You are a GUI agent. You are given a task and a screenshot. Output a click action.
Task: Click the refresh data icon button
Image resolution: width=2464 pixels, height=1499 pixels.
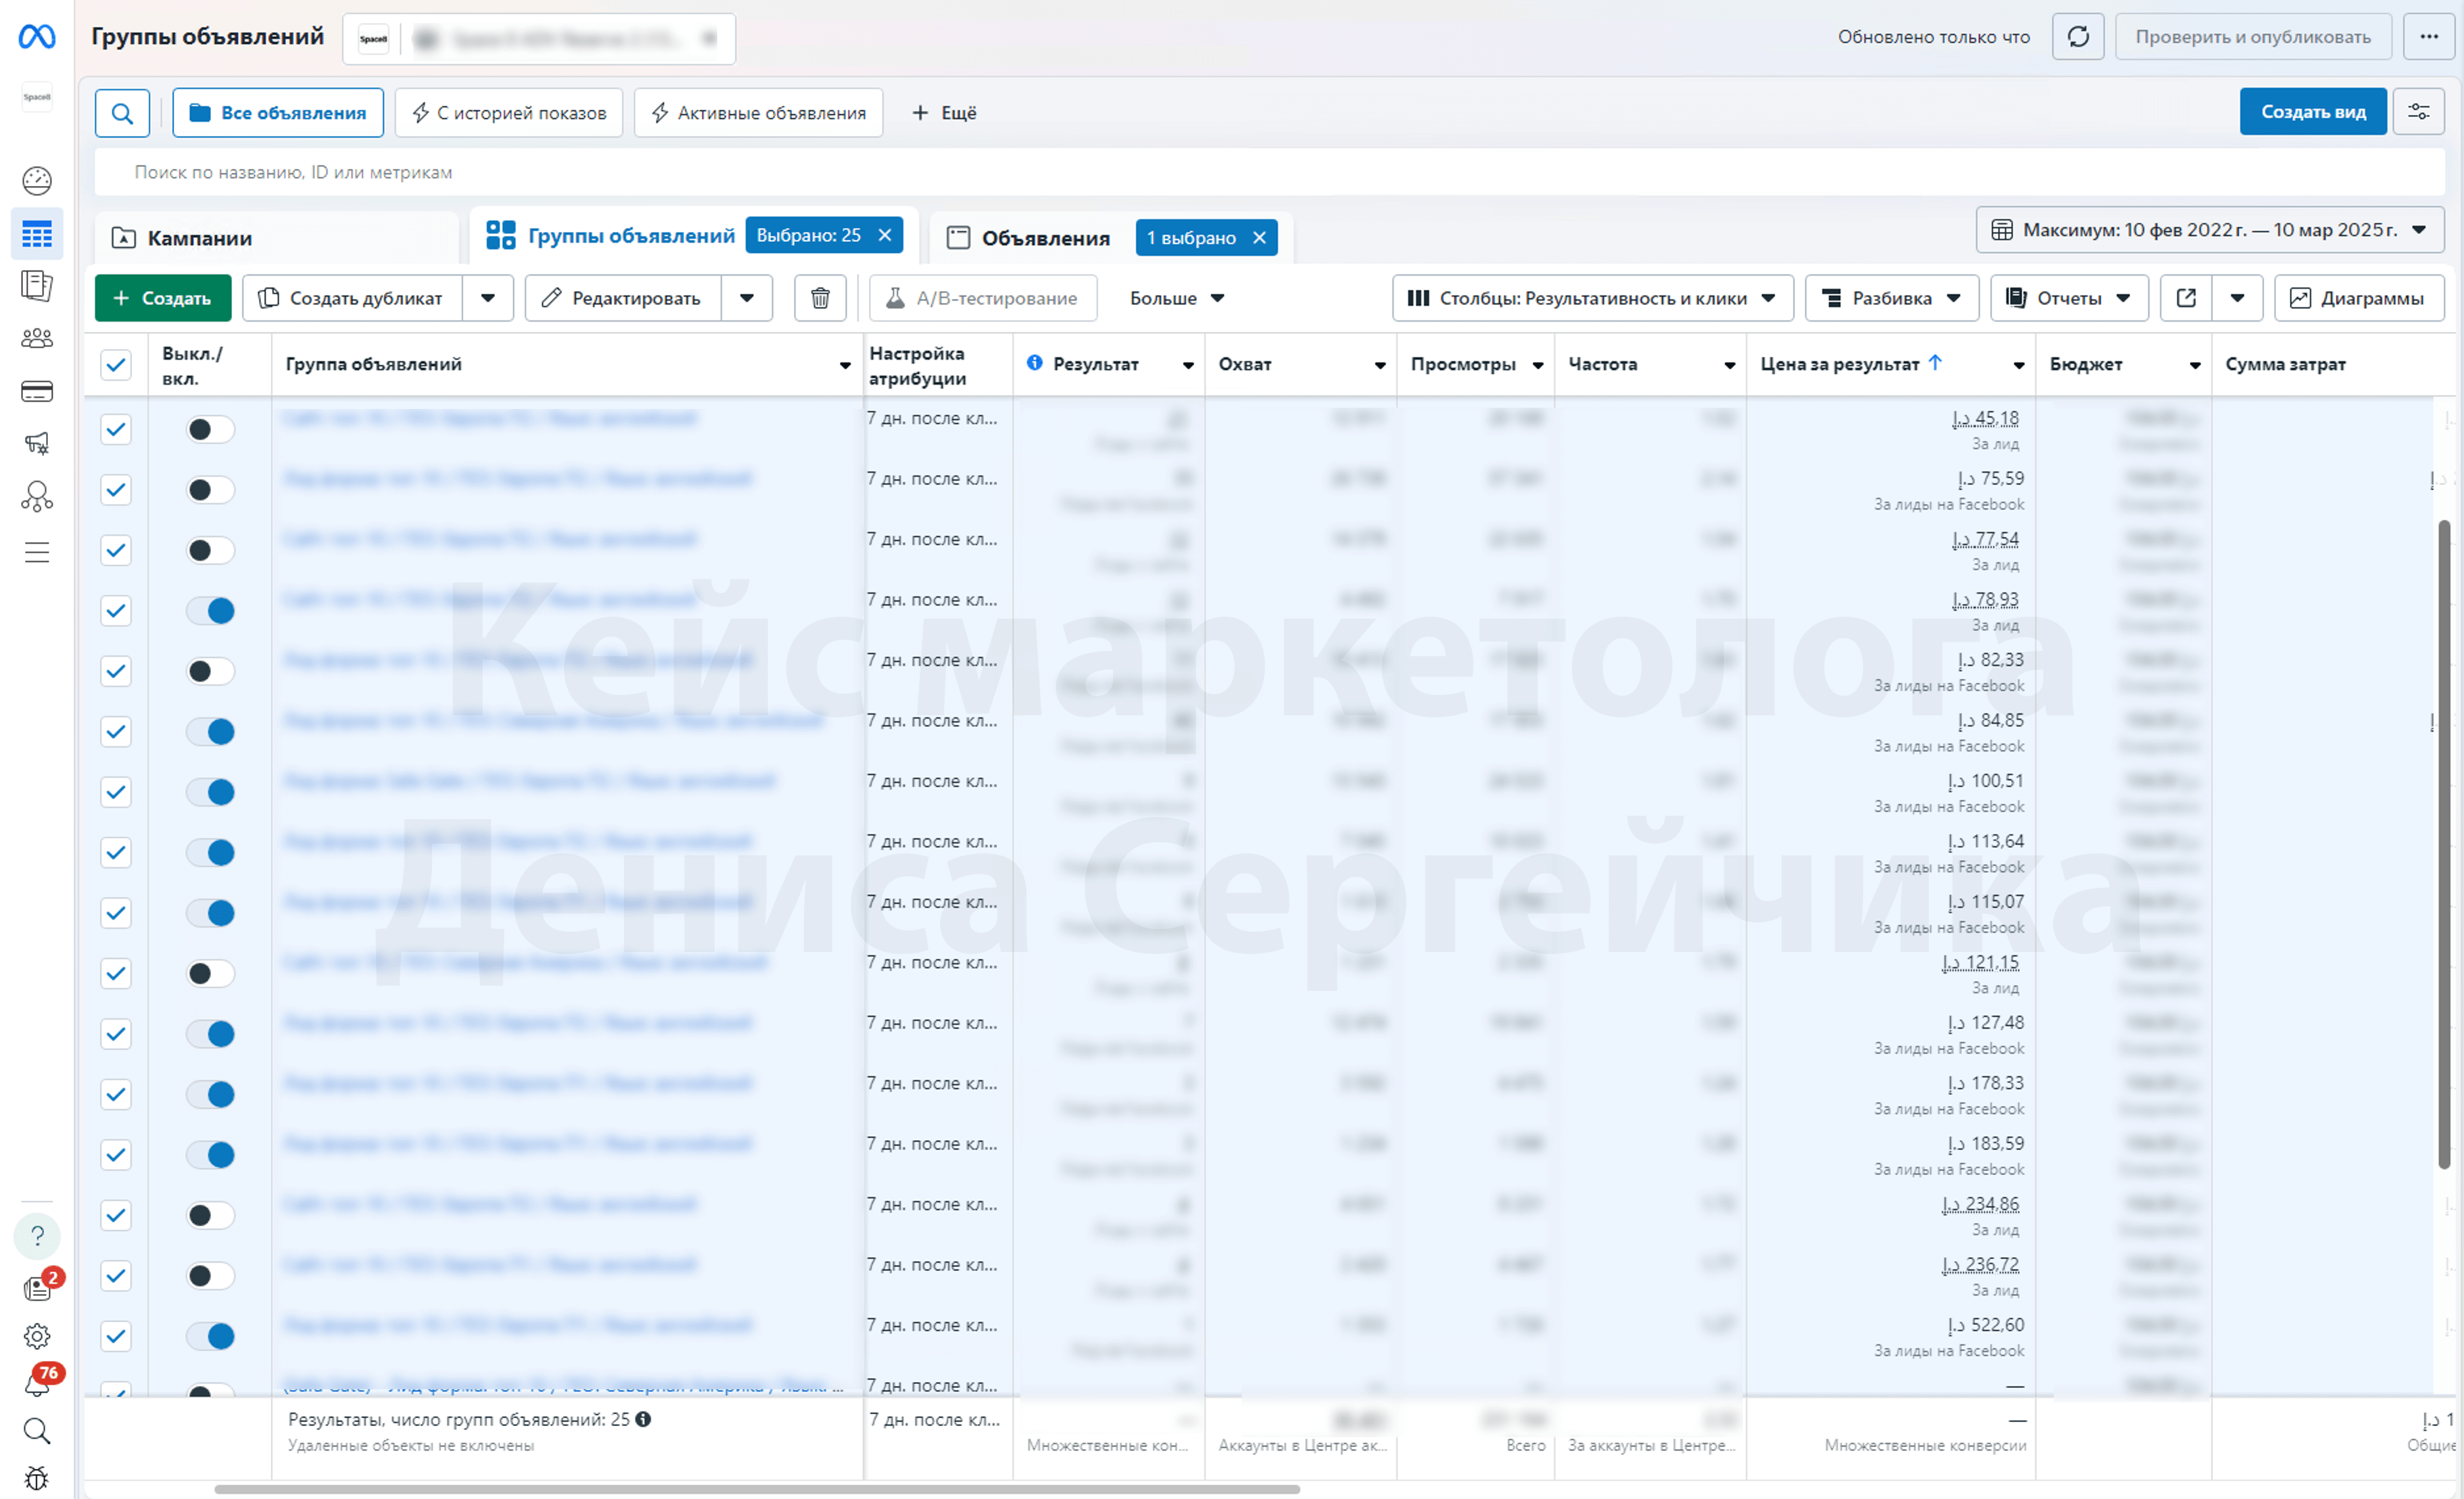pos(2078,37)
